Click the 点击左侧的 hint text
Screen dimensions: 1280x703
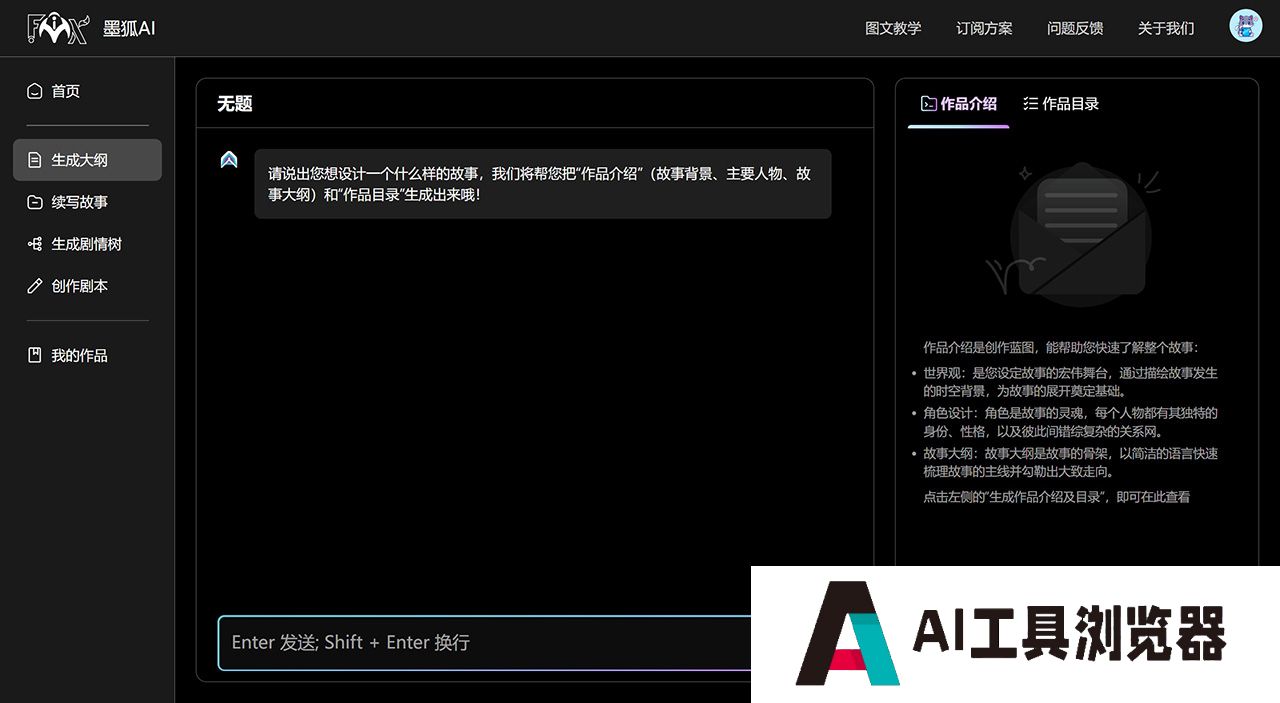(x=1056, y=497)
